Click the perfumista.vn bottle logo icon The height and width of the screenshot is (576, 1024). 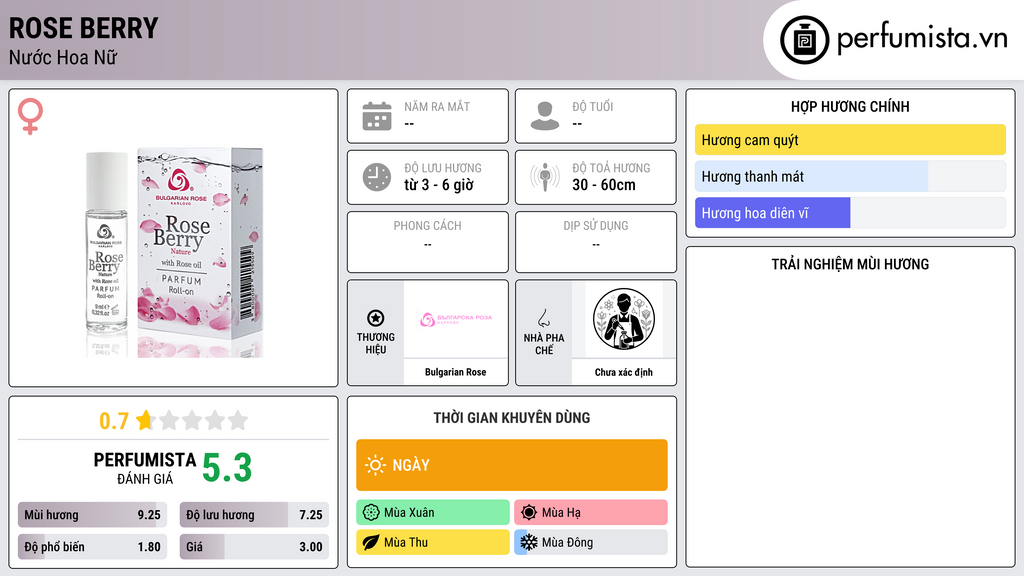tap(804, 40)
